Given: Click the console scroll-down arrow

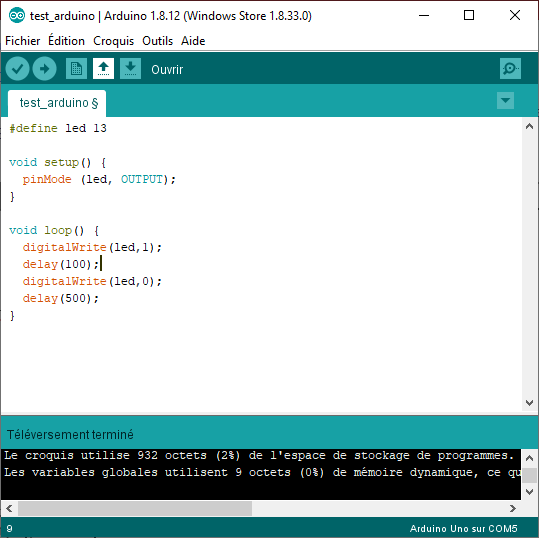Looking at the screenshot, I should point(529,492).
